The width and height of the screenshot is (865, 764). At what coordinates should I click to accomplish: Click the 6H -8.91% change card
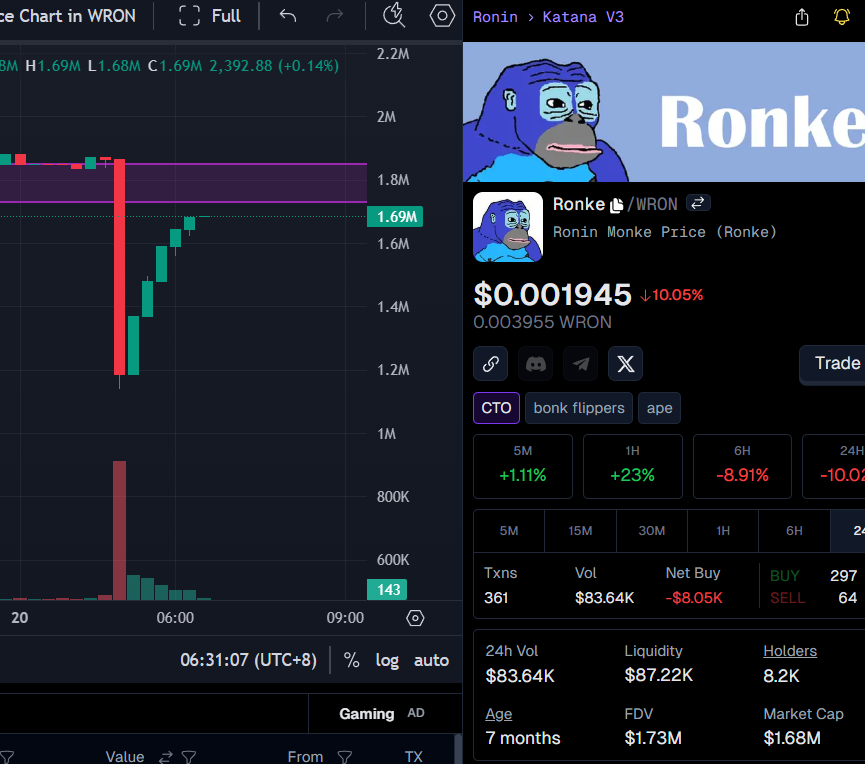742,466
